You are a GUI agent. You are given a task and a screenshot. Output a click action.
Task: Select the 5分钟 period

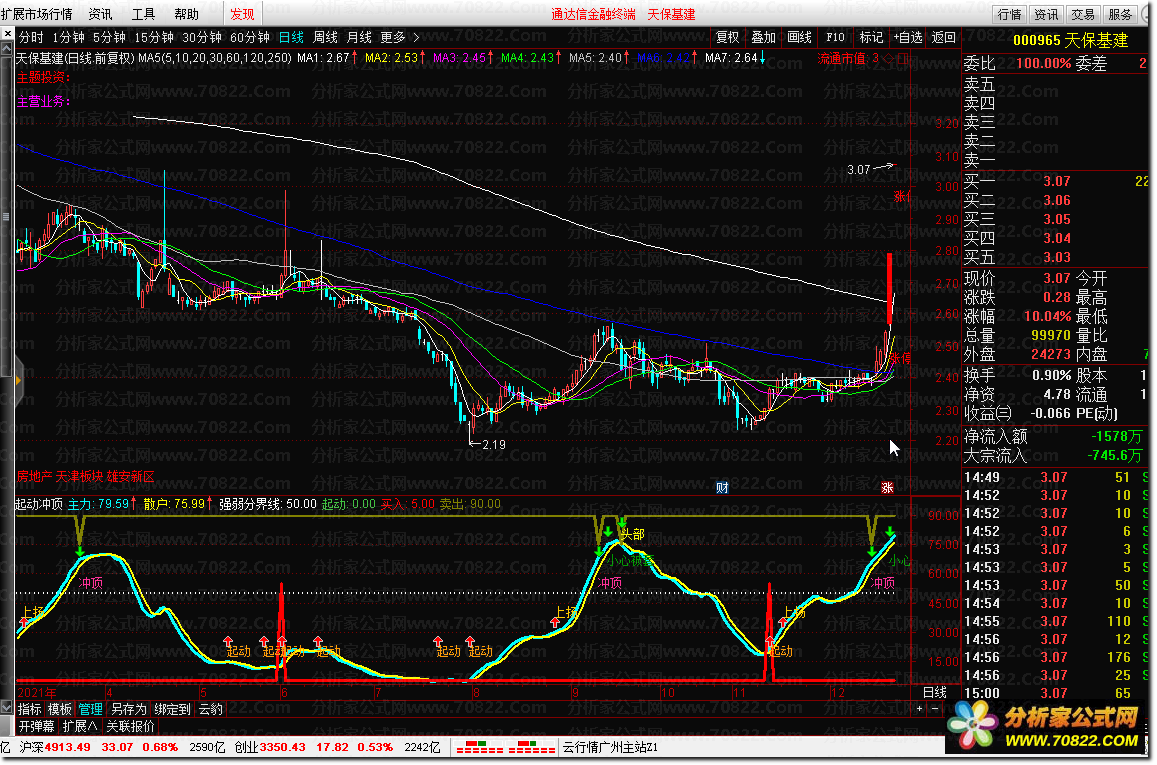tap(109, 37)
